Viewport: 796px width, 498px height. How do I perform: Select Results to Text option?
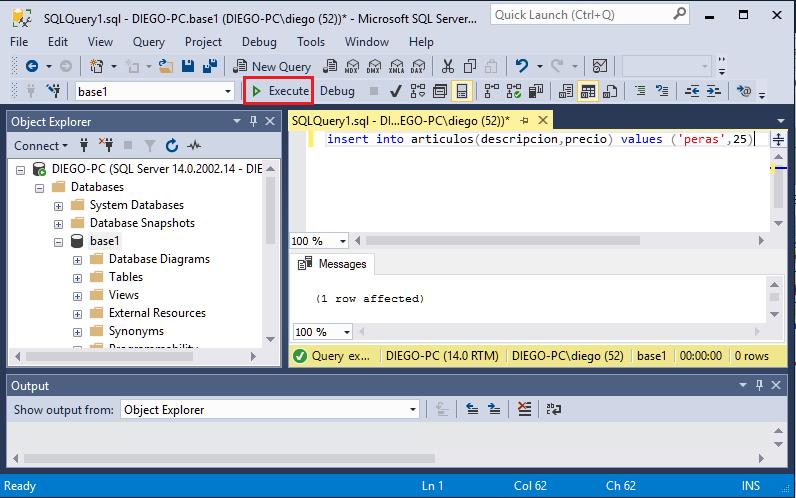(566, 91)
